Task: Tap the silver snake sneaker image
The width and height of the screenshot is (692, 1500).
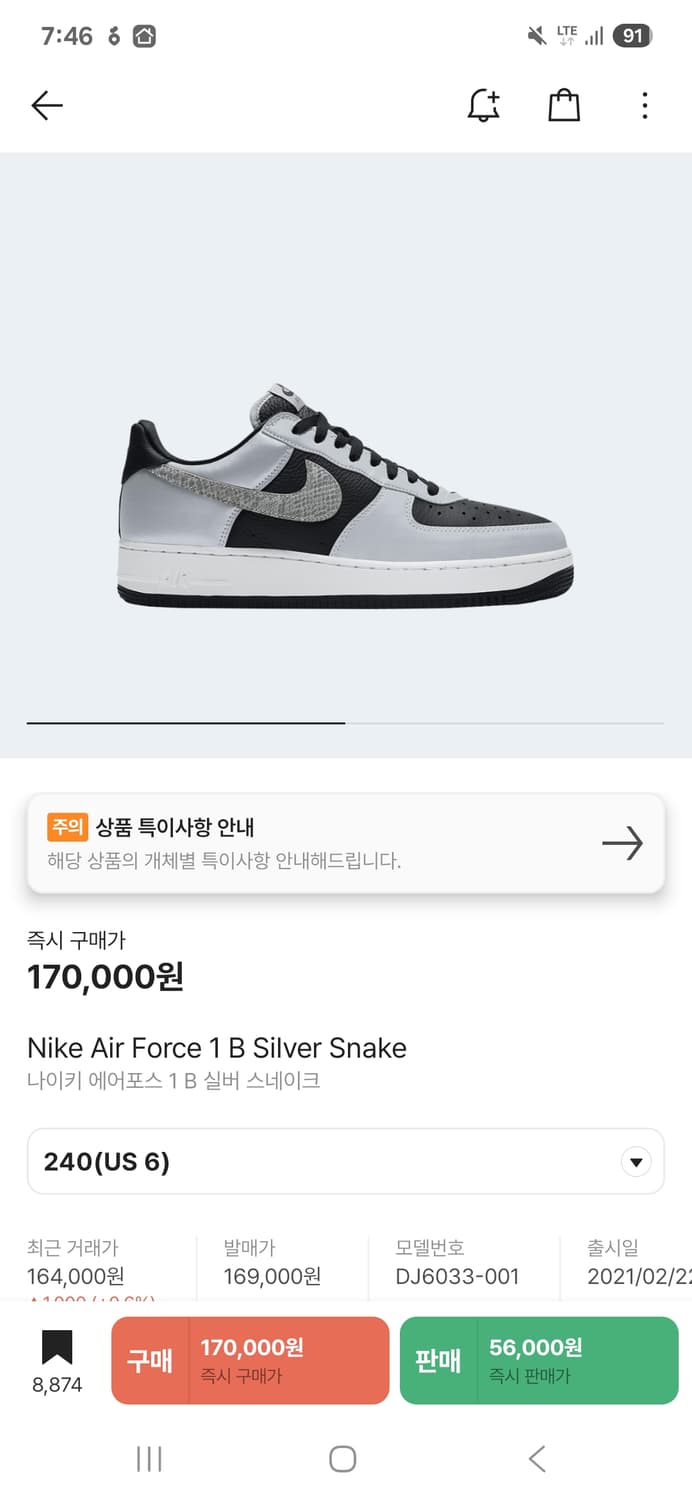Action: point(347,495)
